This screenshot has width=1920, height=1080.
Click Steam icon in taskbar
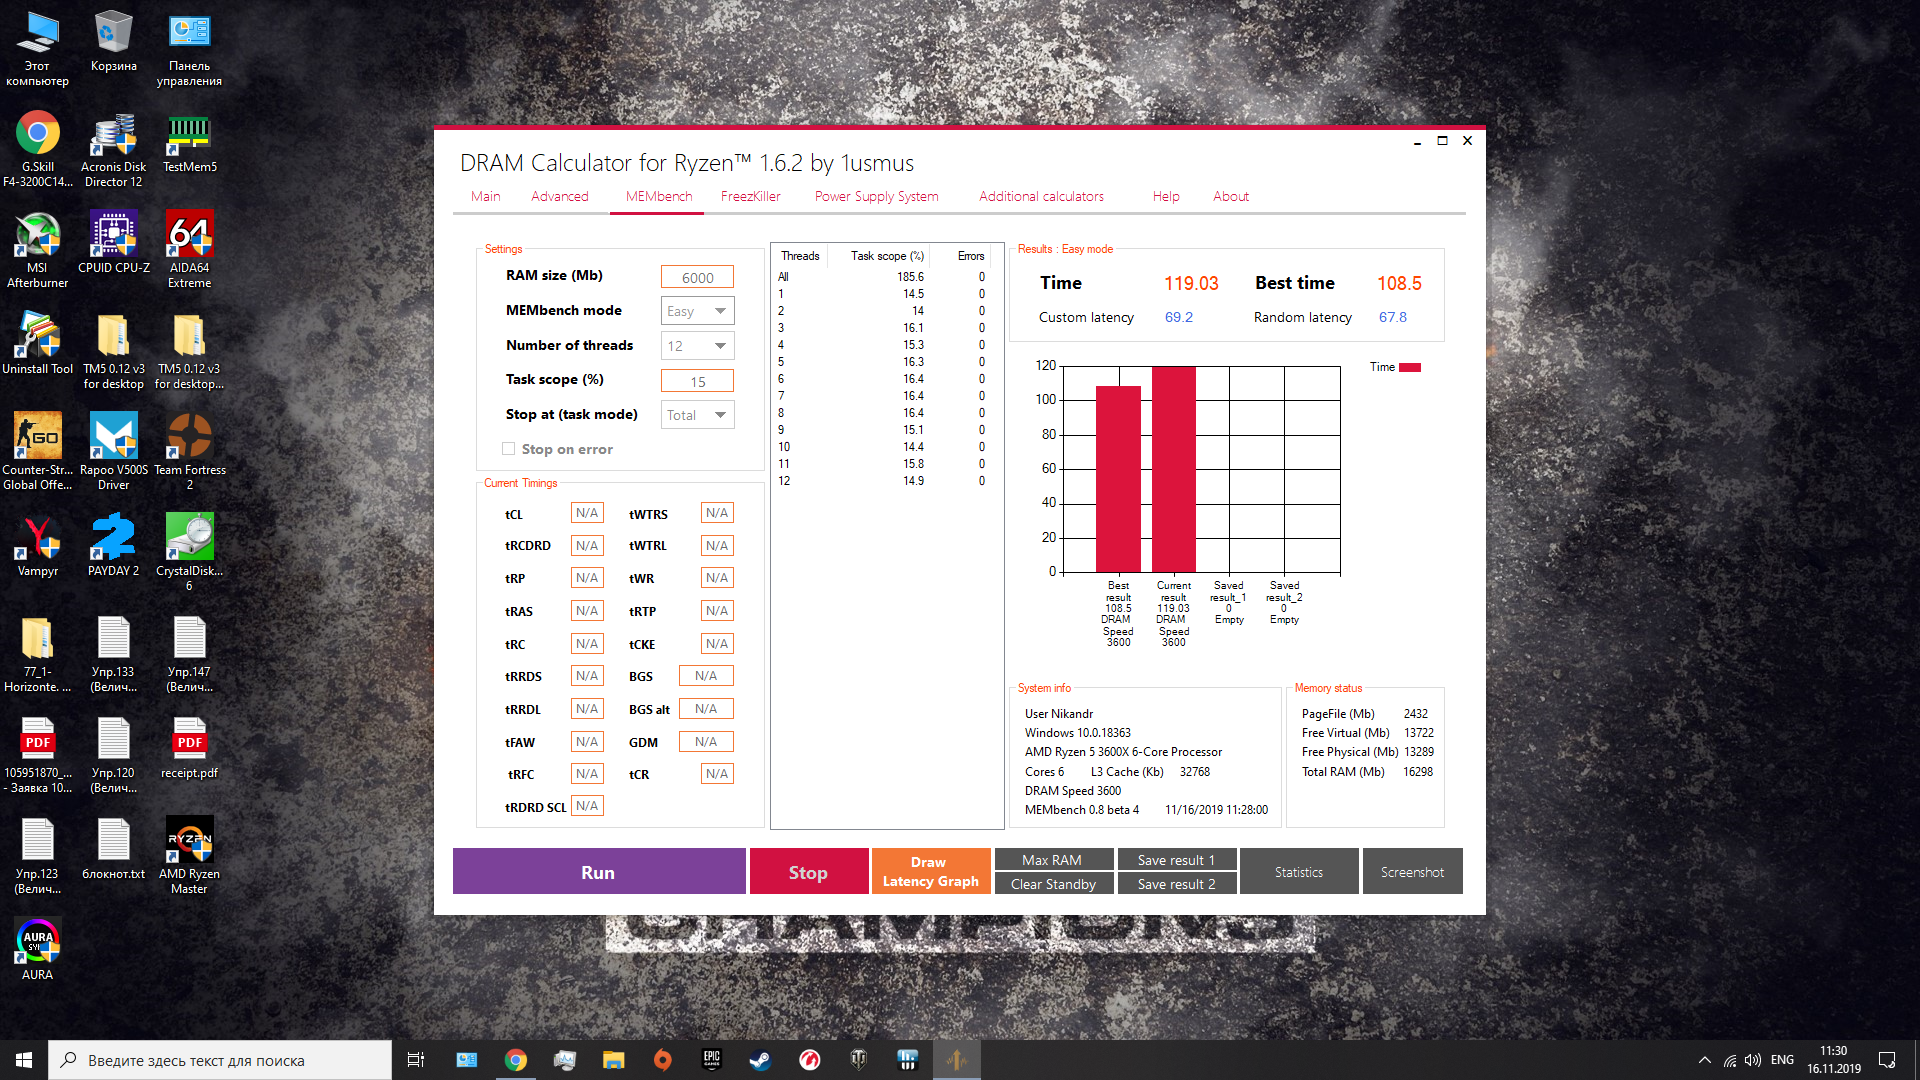pyautogui.click(x=760, y=1060)
